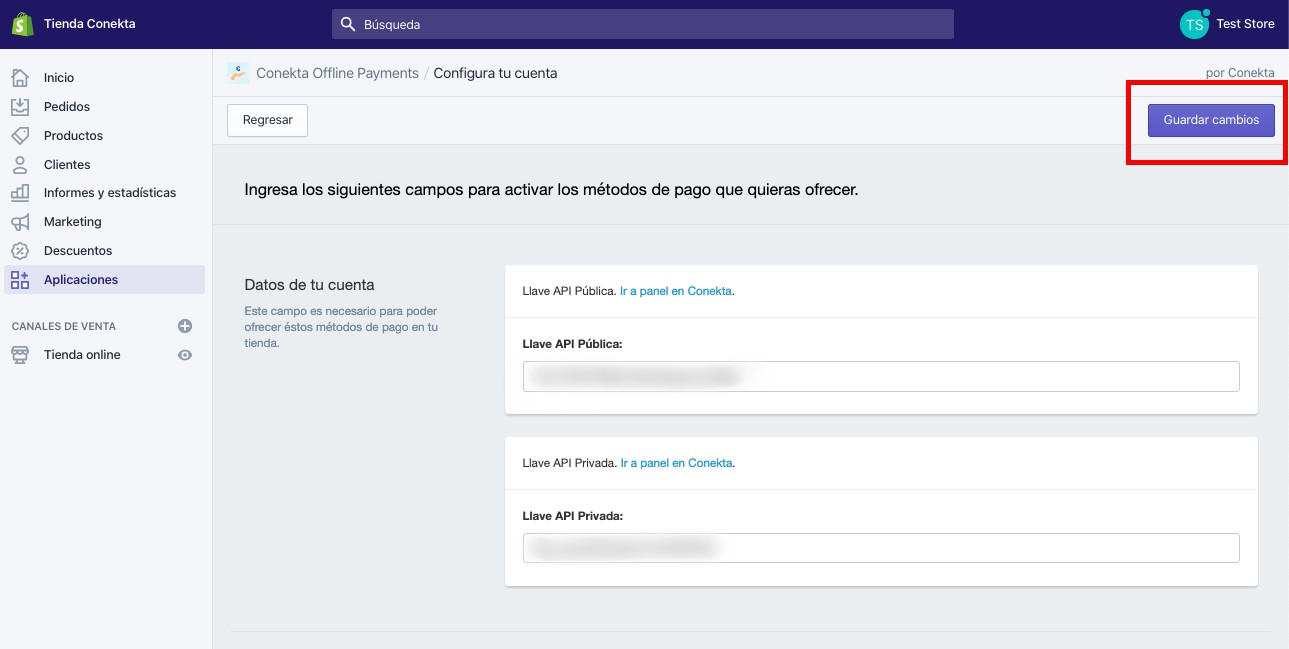This screenshot has width=1289, height=649.
Task: Click the por Conekta text
Action: pyautogui.click(x=1240, y=73)
